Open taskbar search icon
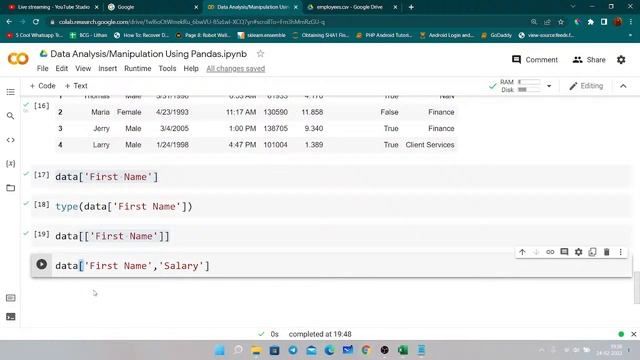Screen dimensions: 640x360 tap(238, 350)
